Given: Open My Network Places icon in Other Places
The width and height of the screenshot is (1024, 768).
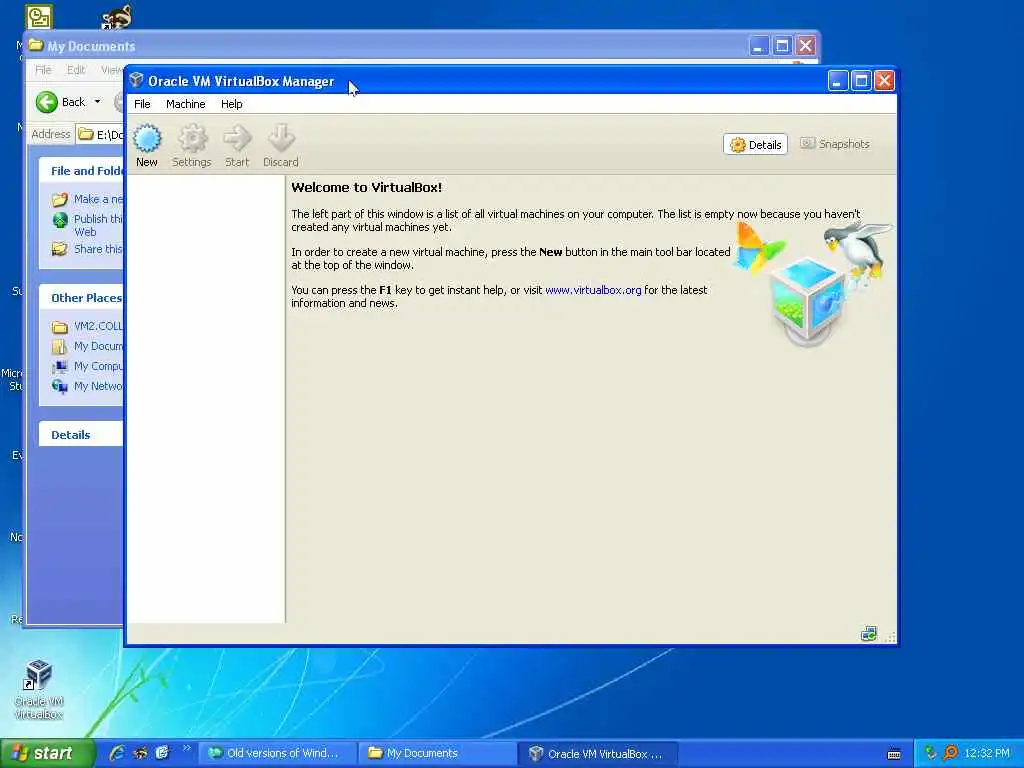Looking at the screenshot, I should coord(60,387).
